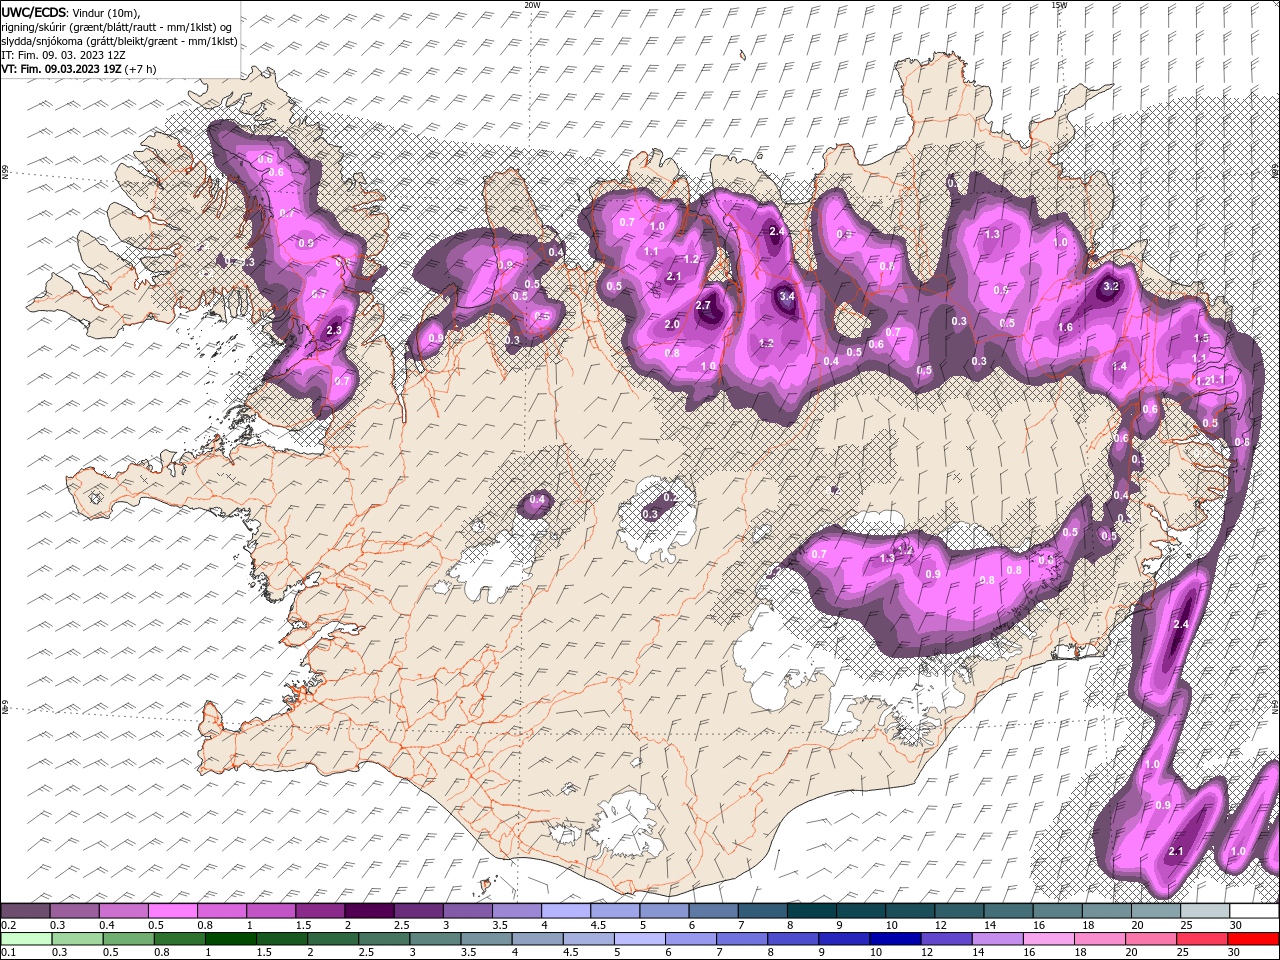Pick the dark mauve swatch above 0.2
The height and width of the screenshot is (960, 1280).
[x=25, y=910]
